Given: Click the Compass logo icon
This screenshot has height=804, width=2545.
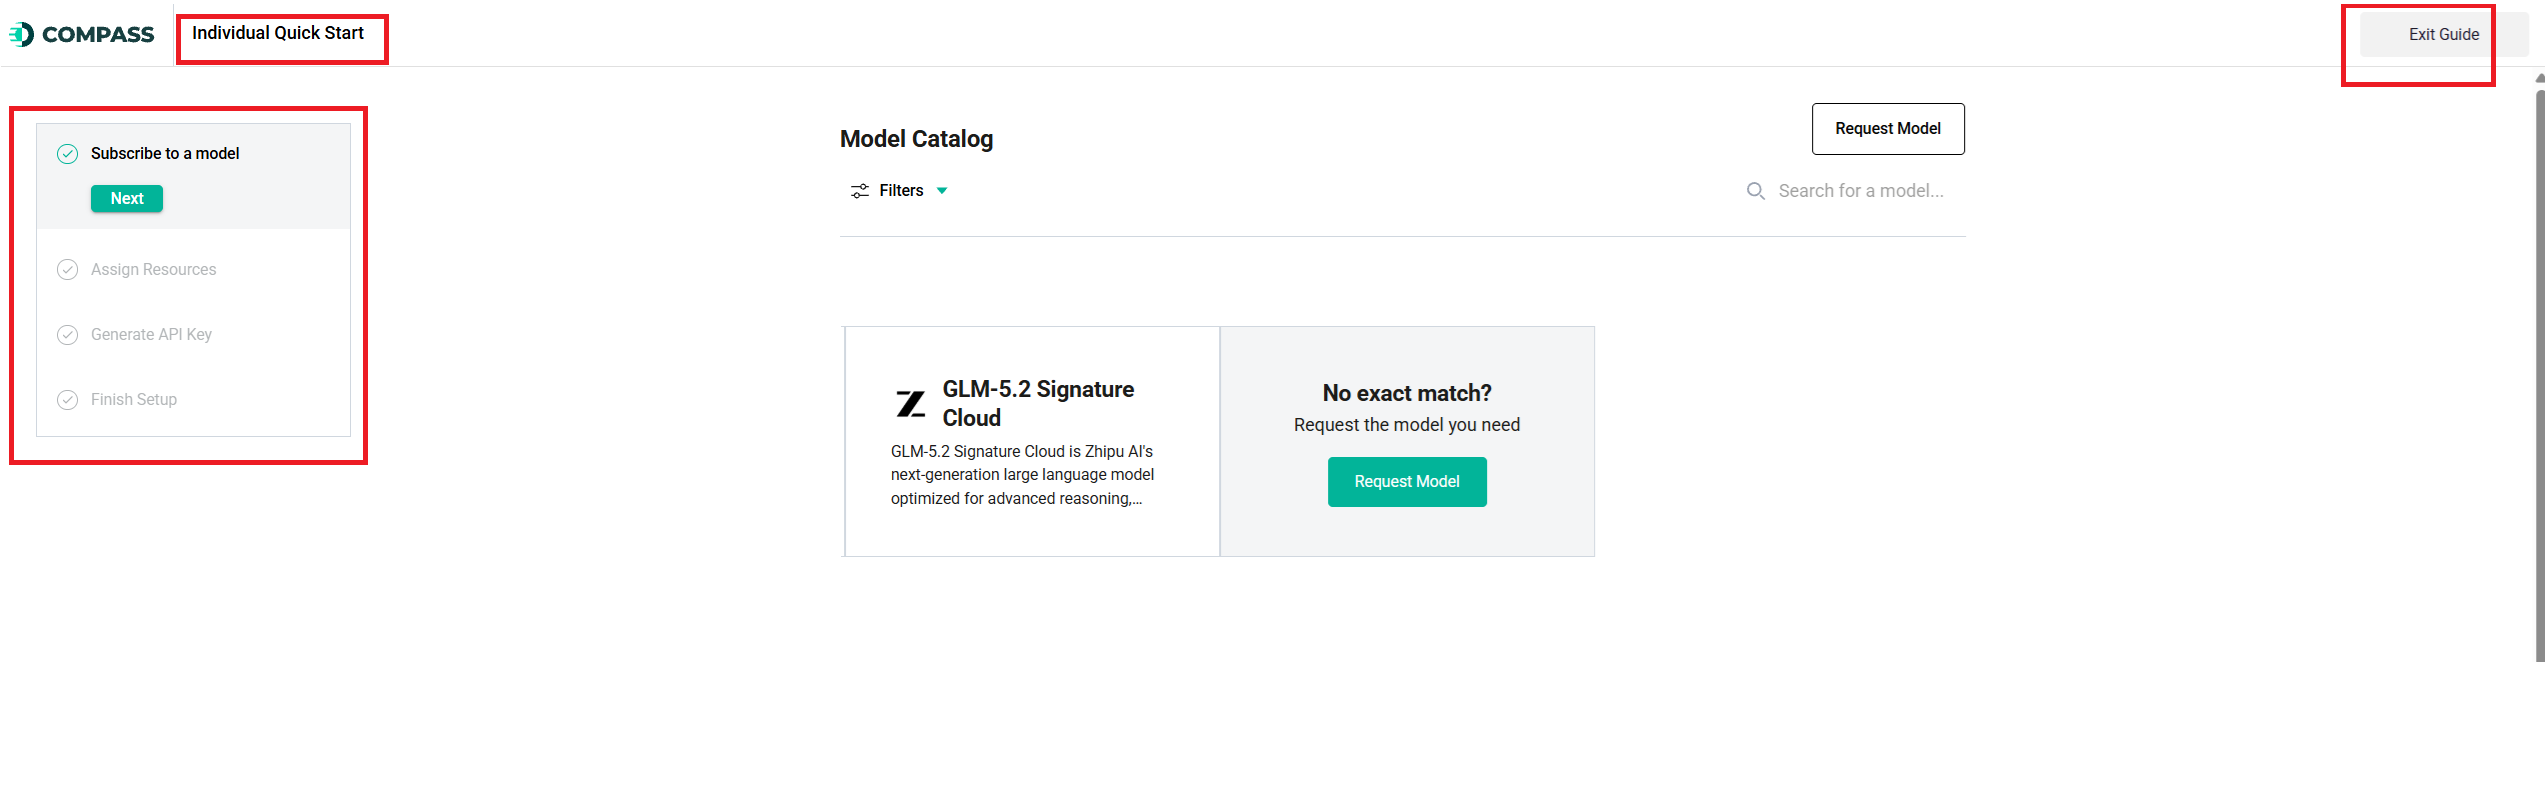Looking at the screenshot, I should tap(21, 35).
